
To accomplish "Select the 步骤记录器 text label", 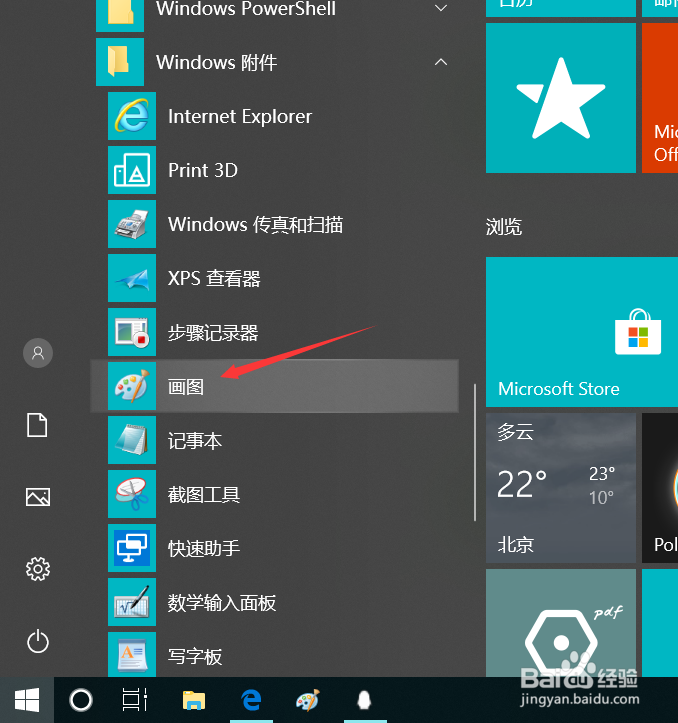I will pyautogui.click(x=213, y=332).
